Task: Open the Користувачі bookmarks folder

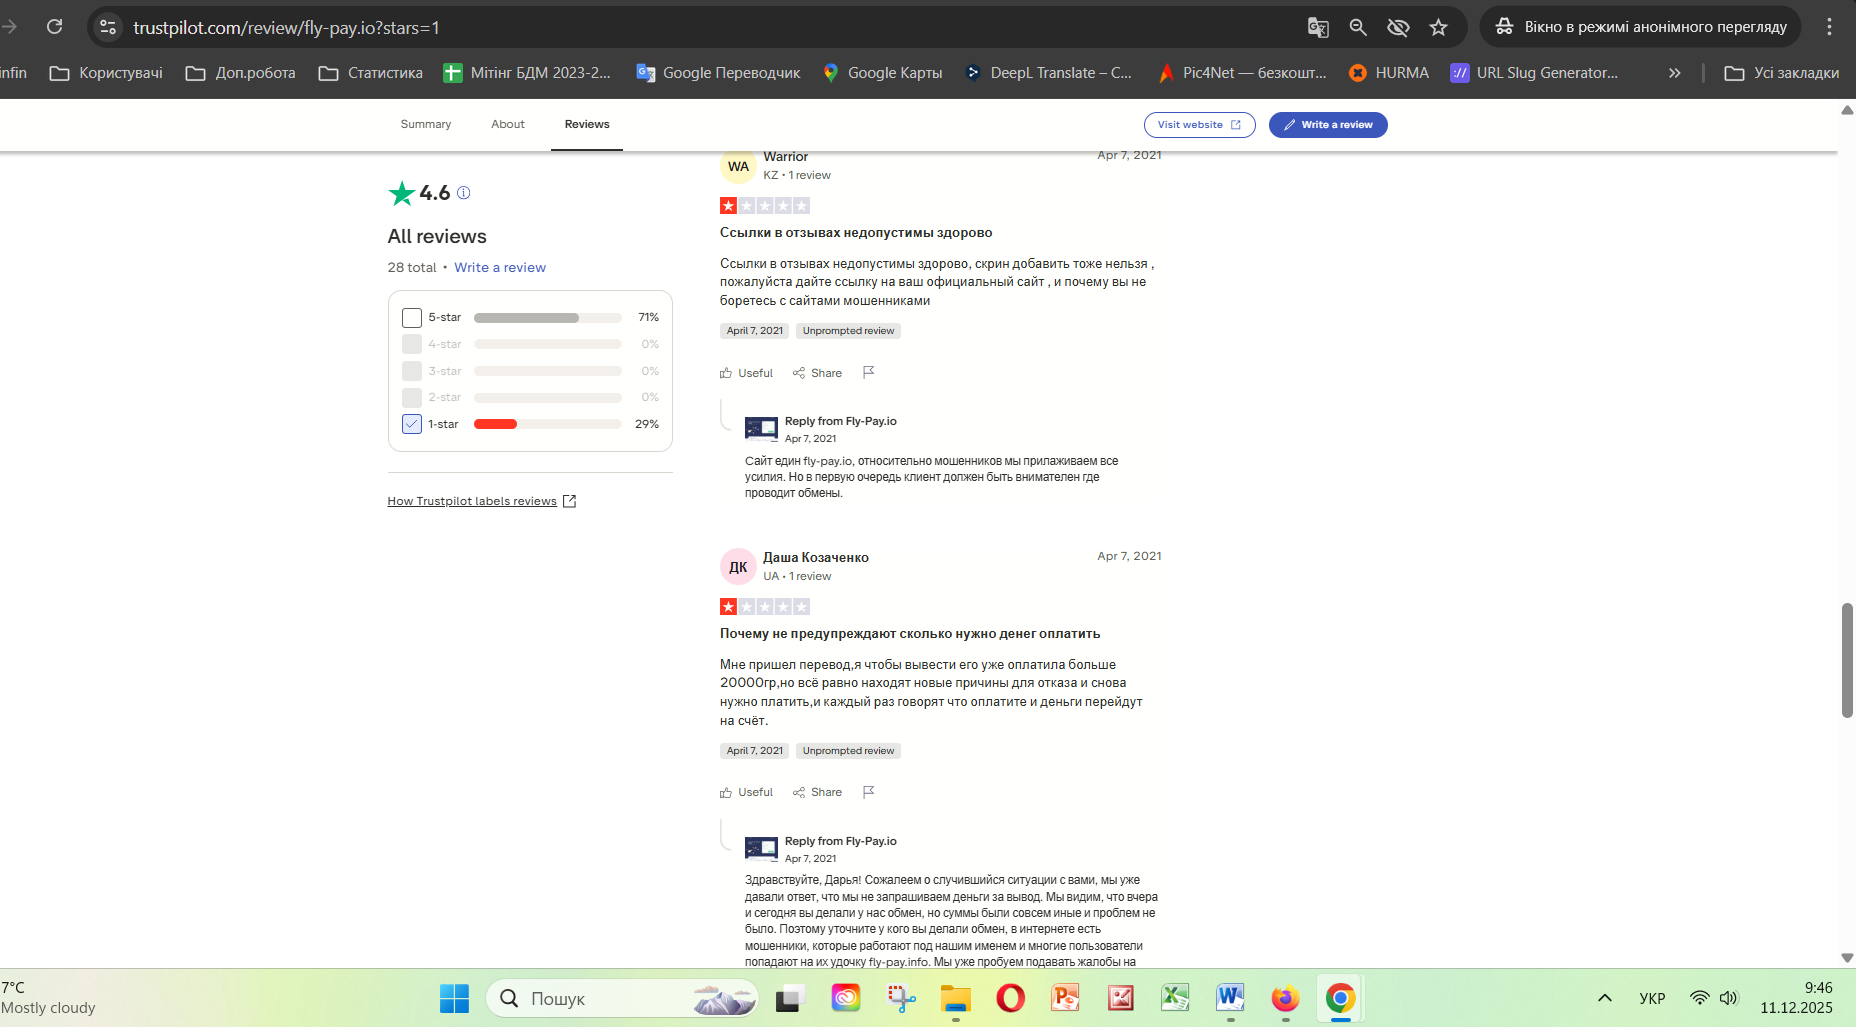Action: point(106,73)
